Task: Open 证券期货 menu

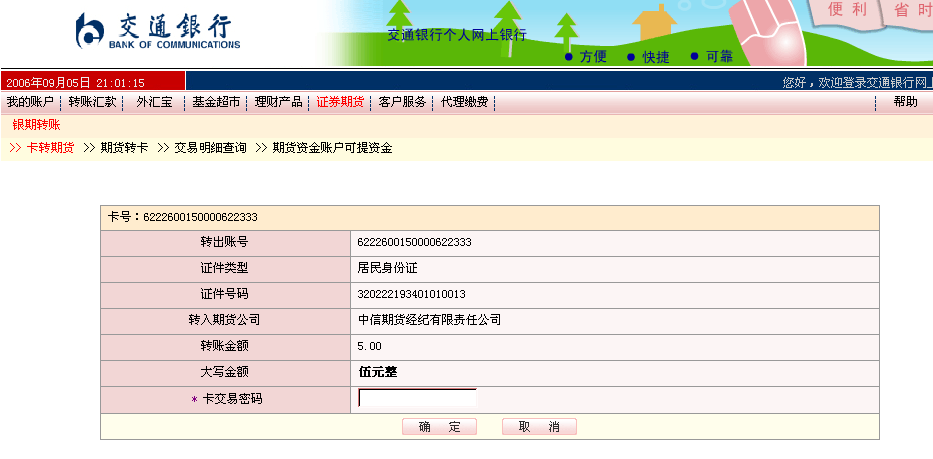Action: click(340, 102)
